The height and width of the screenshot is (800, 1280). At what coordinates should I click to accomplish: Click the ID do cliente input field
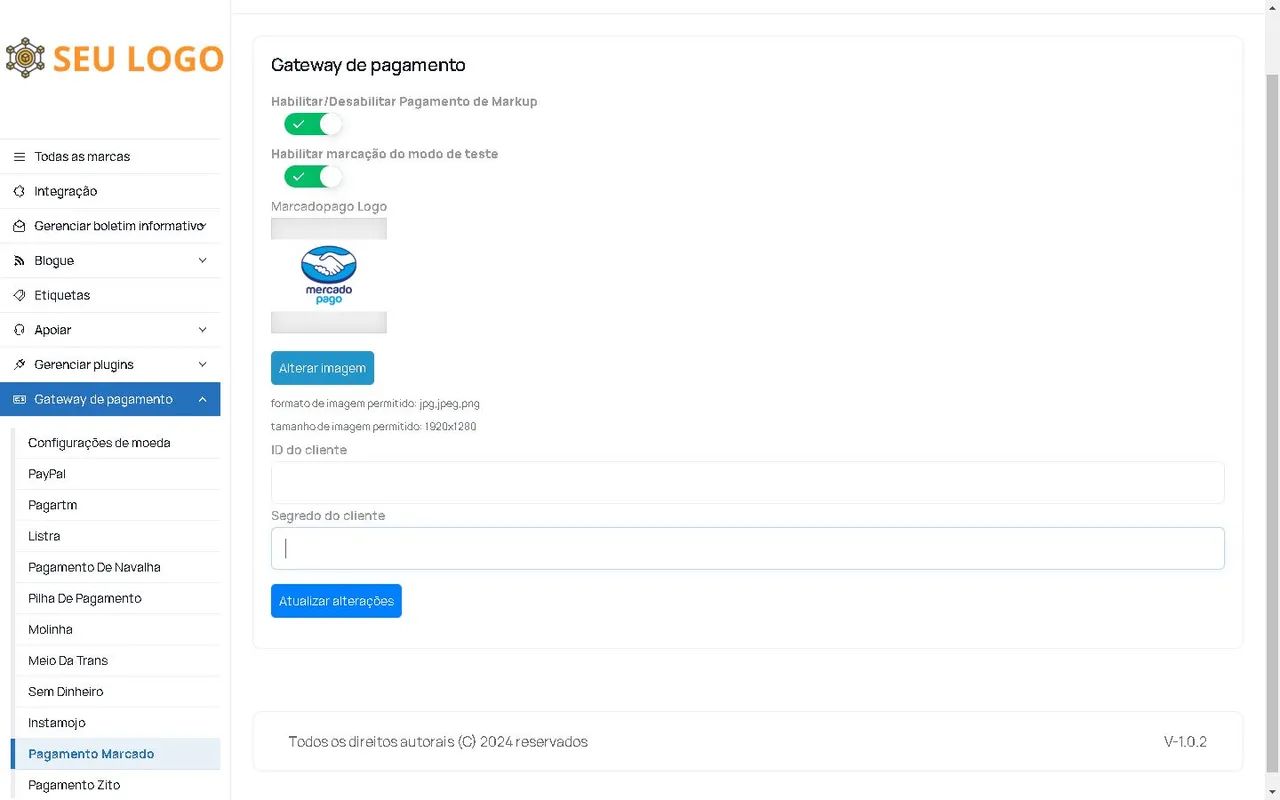[747, 482]
